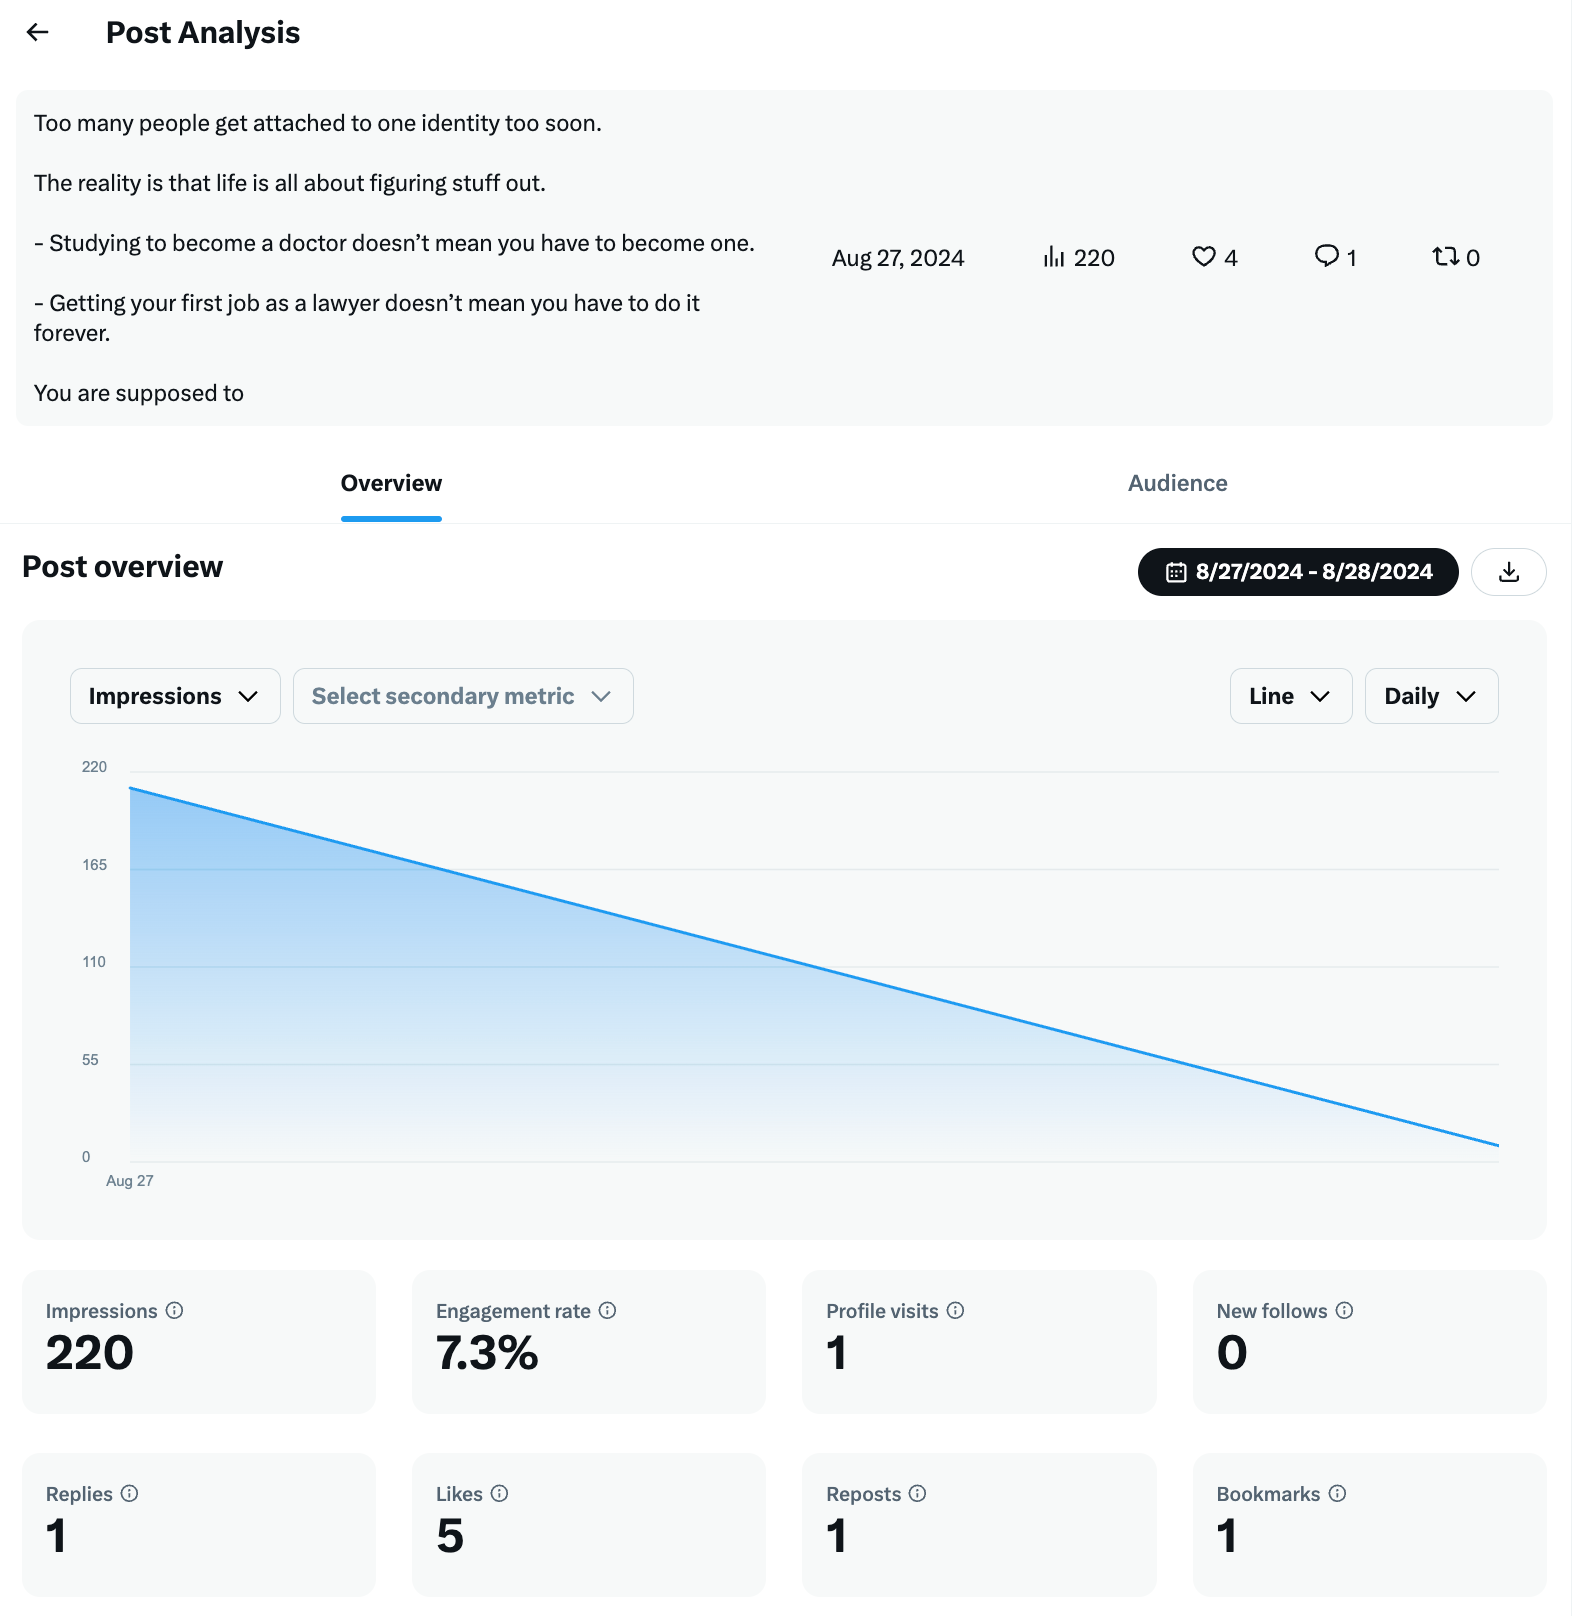Switch to the Audience tab
This screenshot has height=1616, width=1572.
1177,483
